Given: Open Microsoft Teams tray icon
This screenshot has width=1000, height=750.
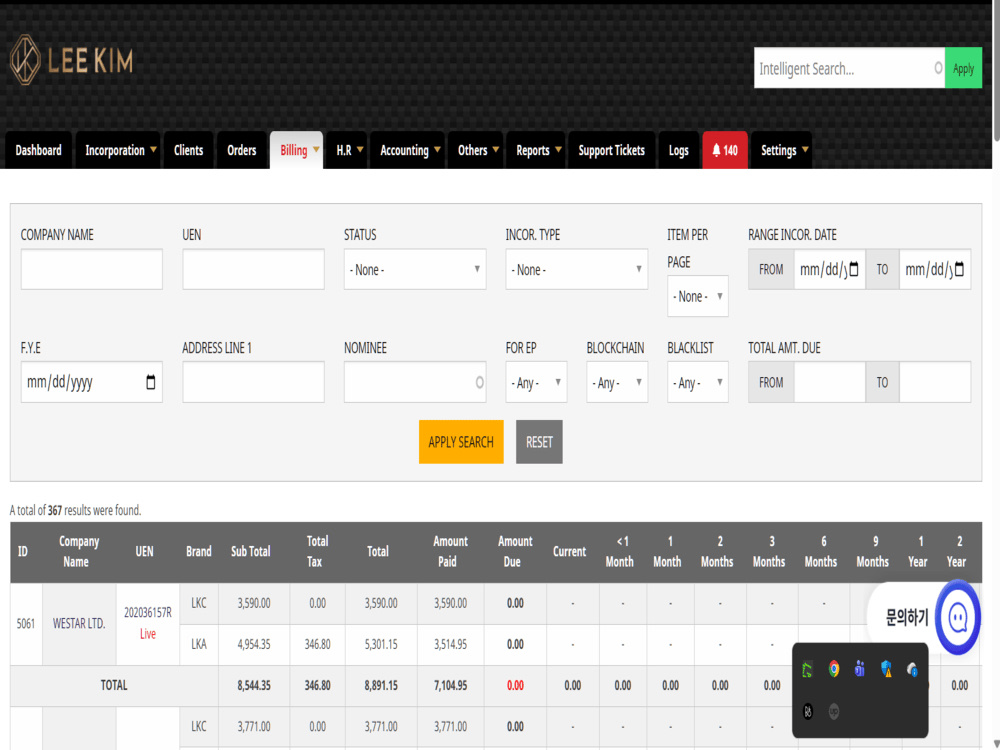Looking at the screenshot, I should [x=860, y=669].
